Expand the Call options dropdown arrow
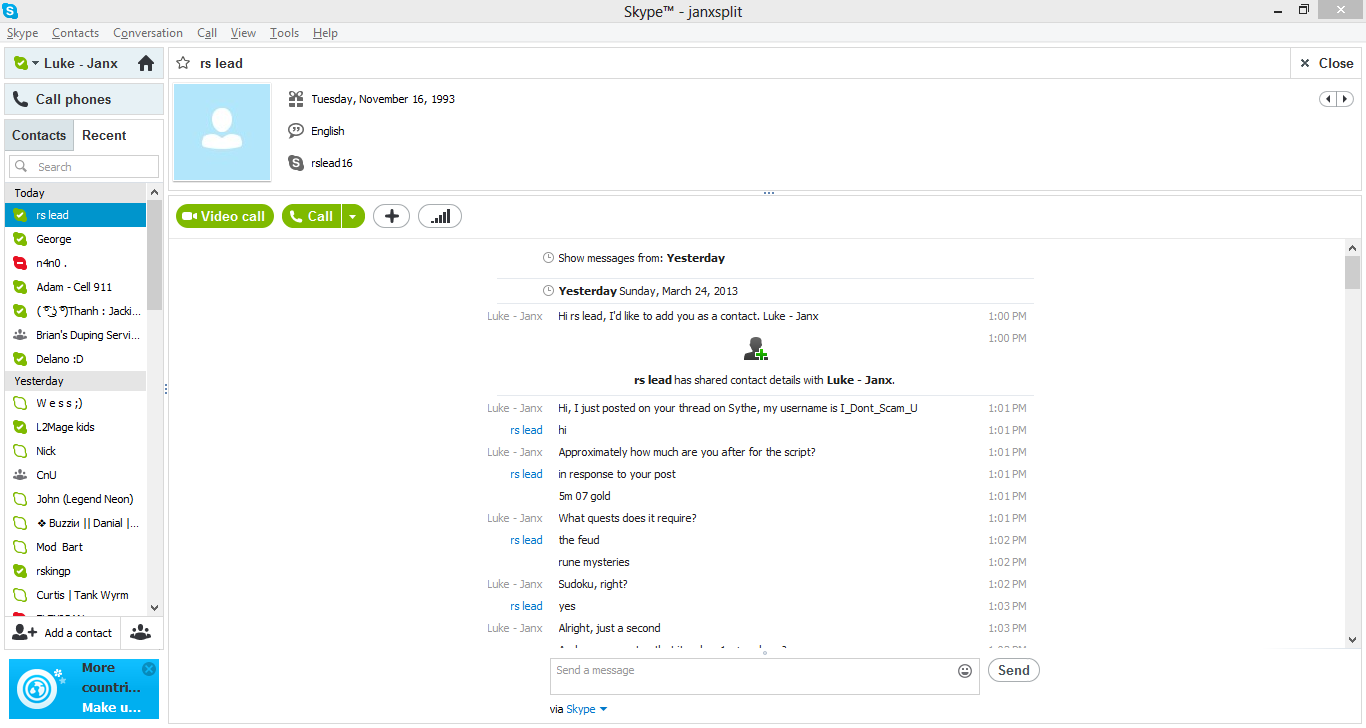Screen dimensions: 1366x728 (354, 216)
